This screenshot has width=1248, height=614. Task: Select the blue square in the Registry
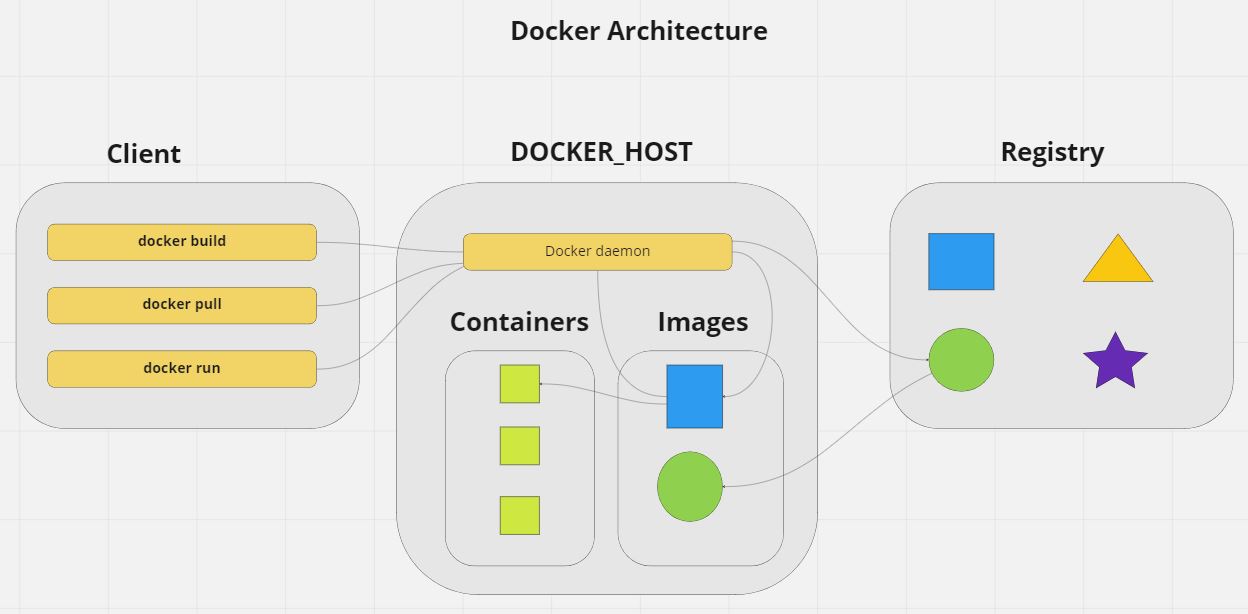pos(960,262)
